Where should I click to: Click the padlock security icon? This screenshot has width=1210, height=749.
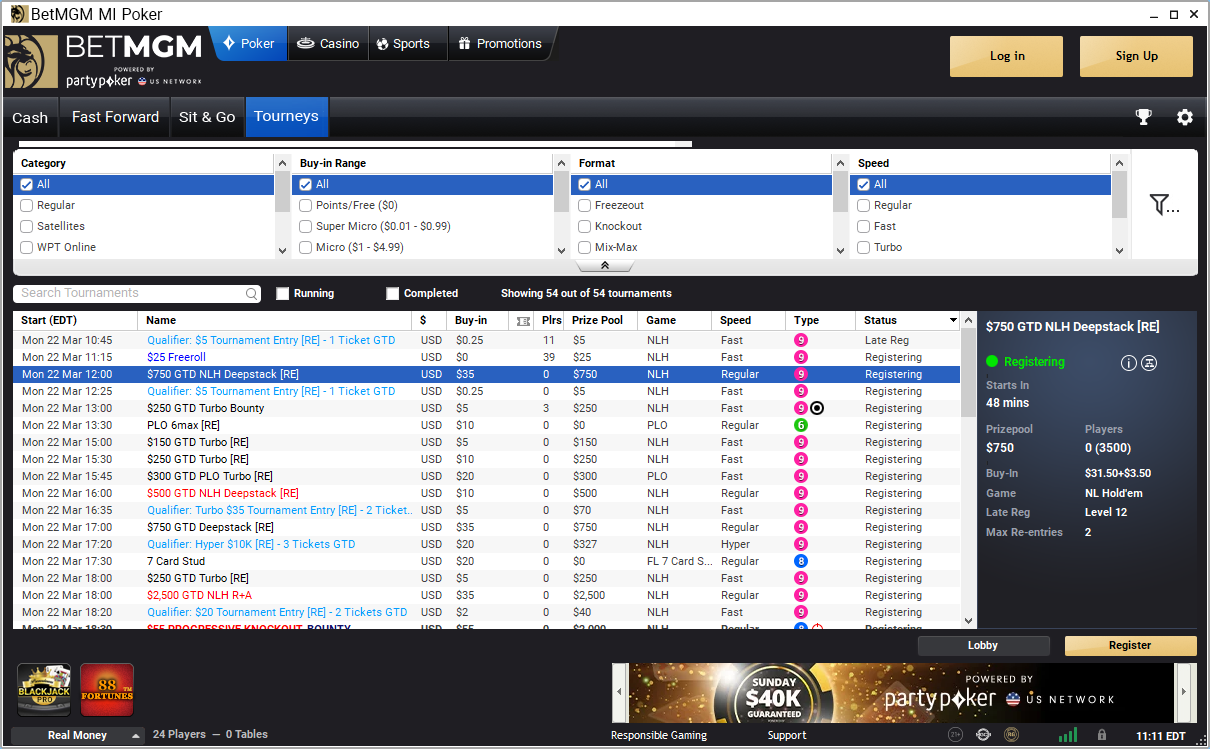tap(1102, 735)
